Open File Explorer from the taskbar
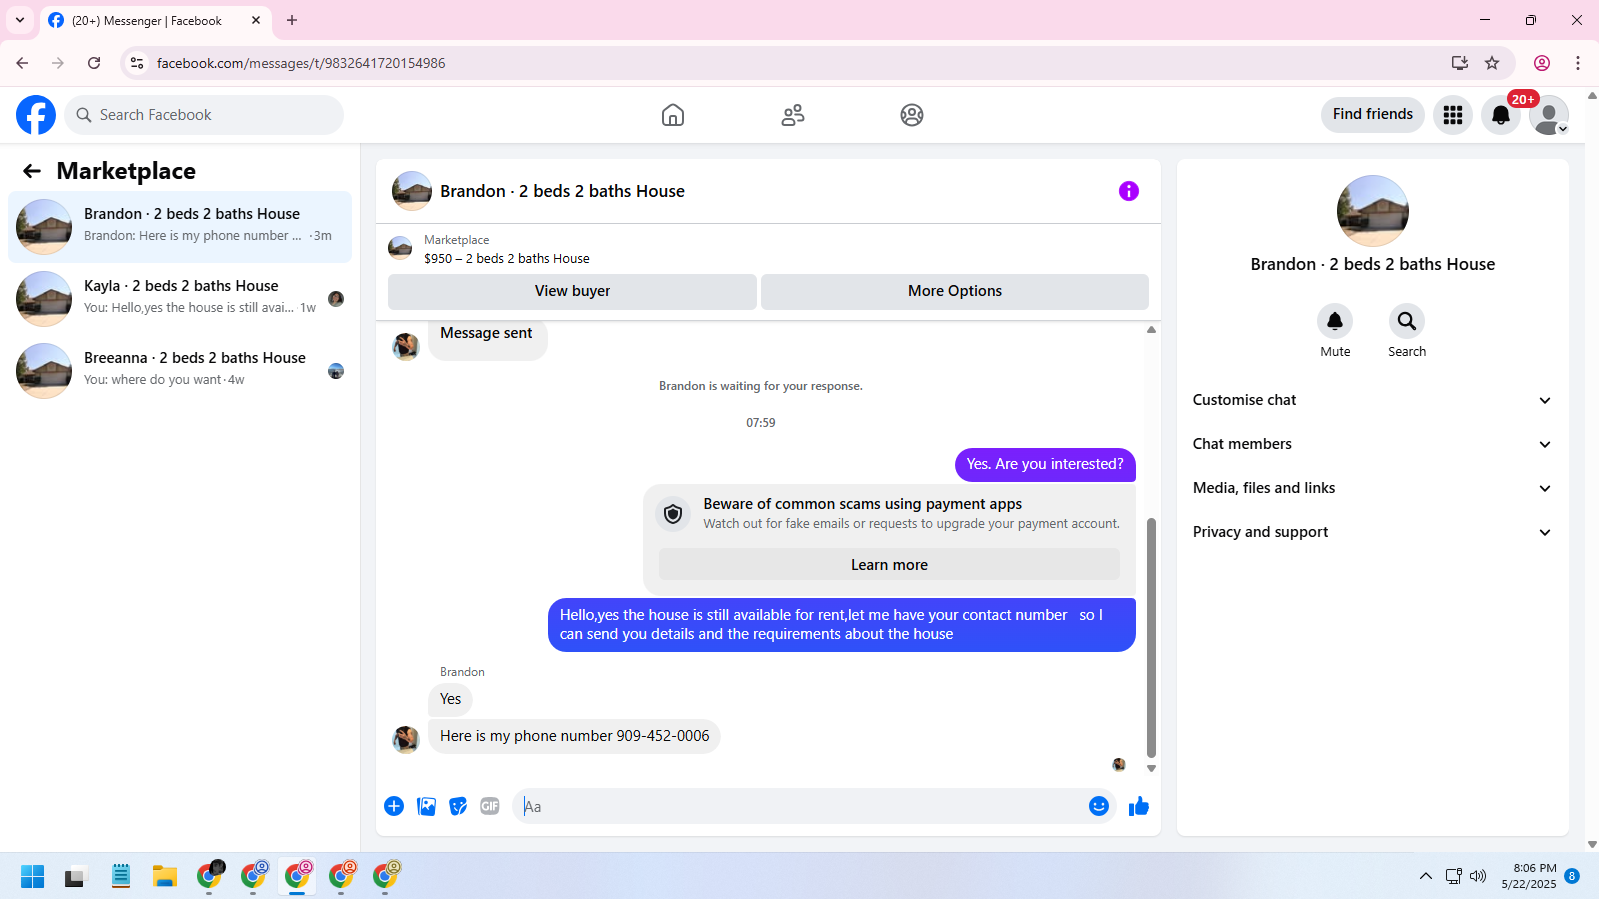1599x899 pixels. [165, 877]
